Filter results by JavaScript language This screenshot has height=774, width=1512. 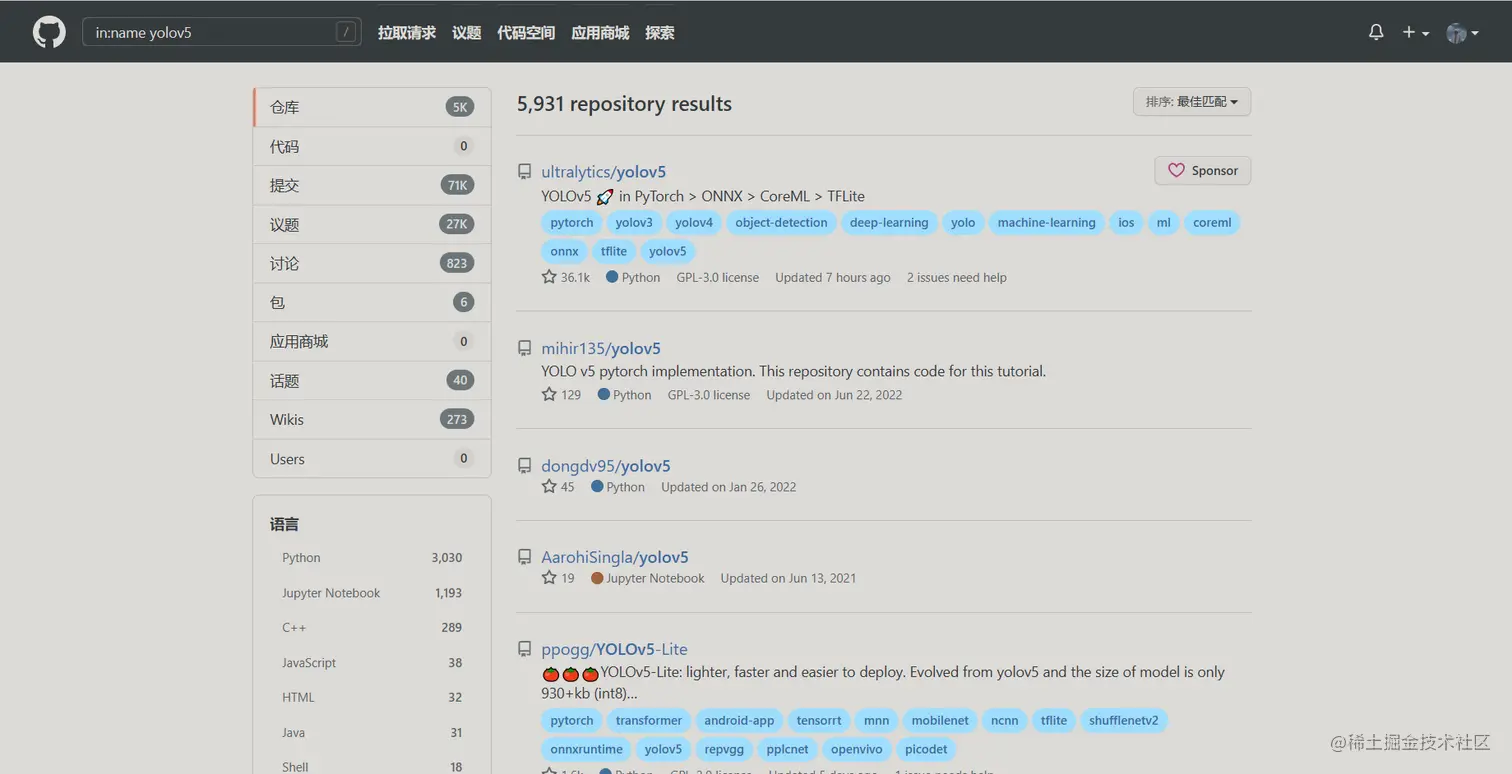[x=372, y=663]
